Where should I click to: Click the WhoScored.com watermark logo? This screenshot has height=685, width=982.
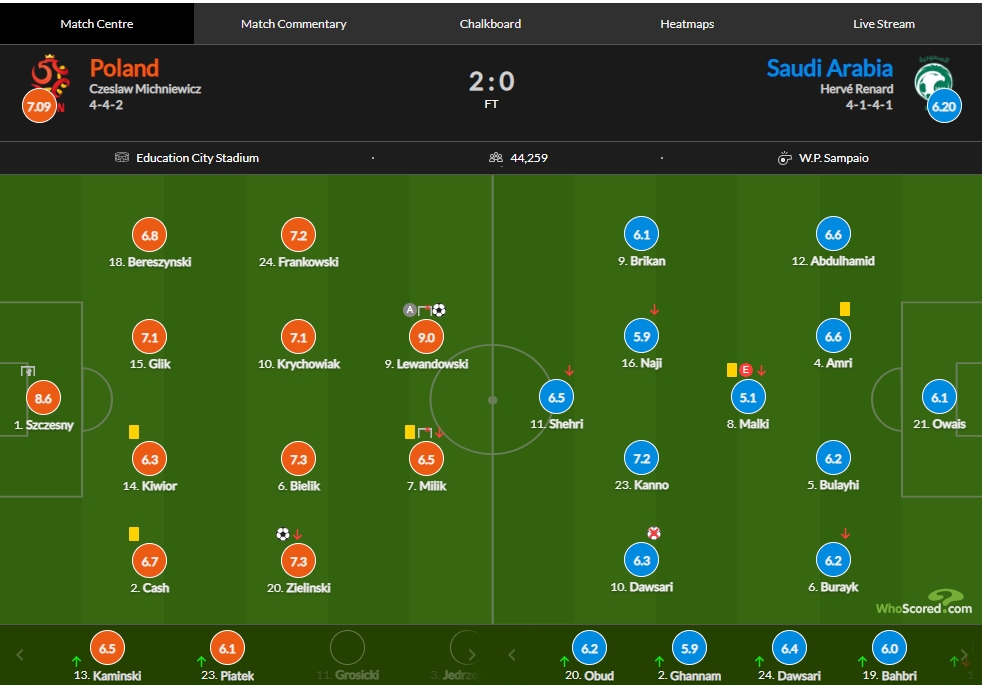coord(924,602)
